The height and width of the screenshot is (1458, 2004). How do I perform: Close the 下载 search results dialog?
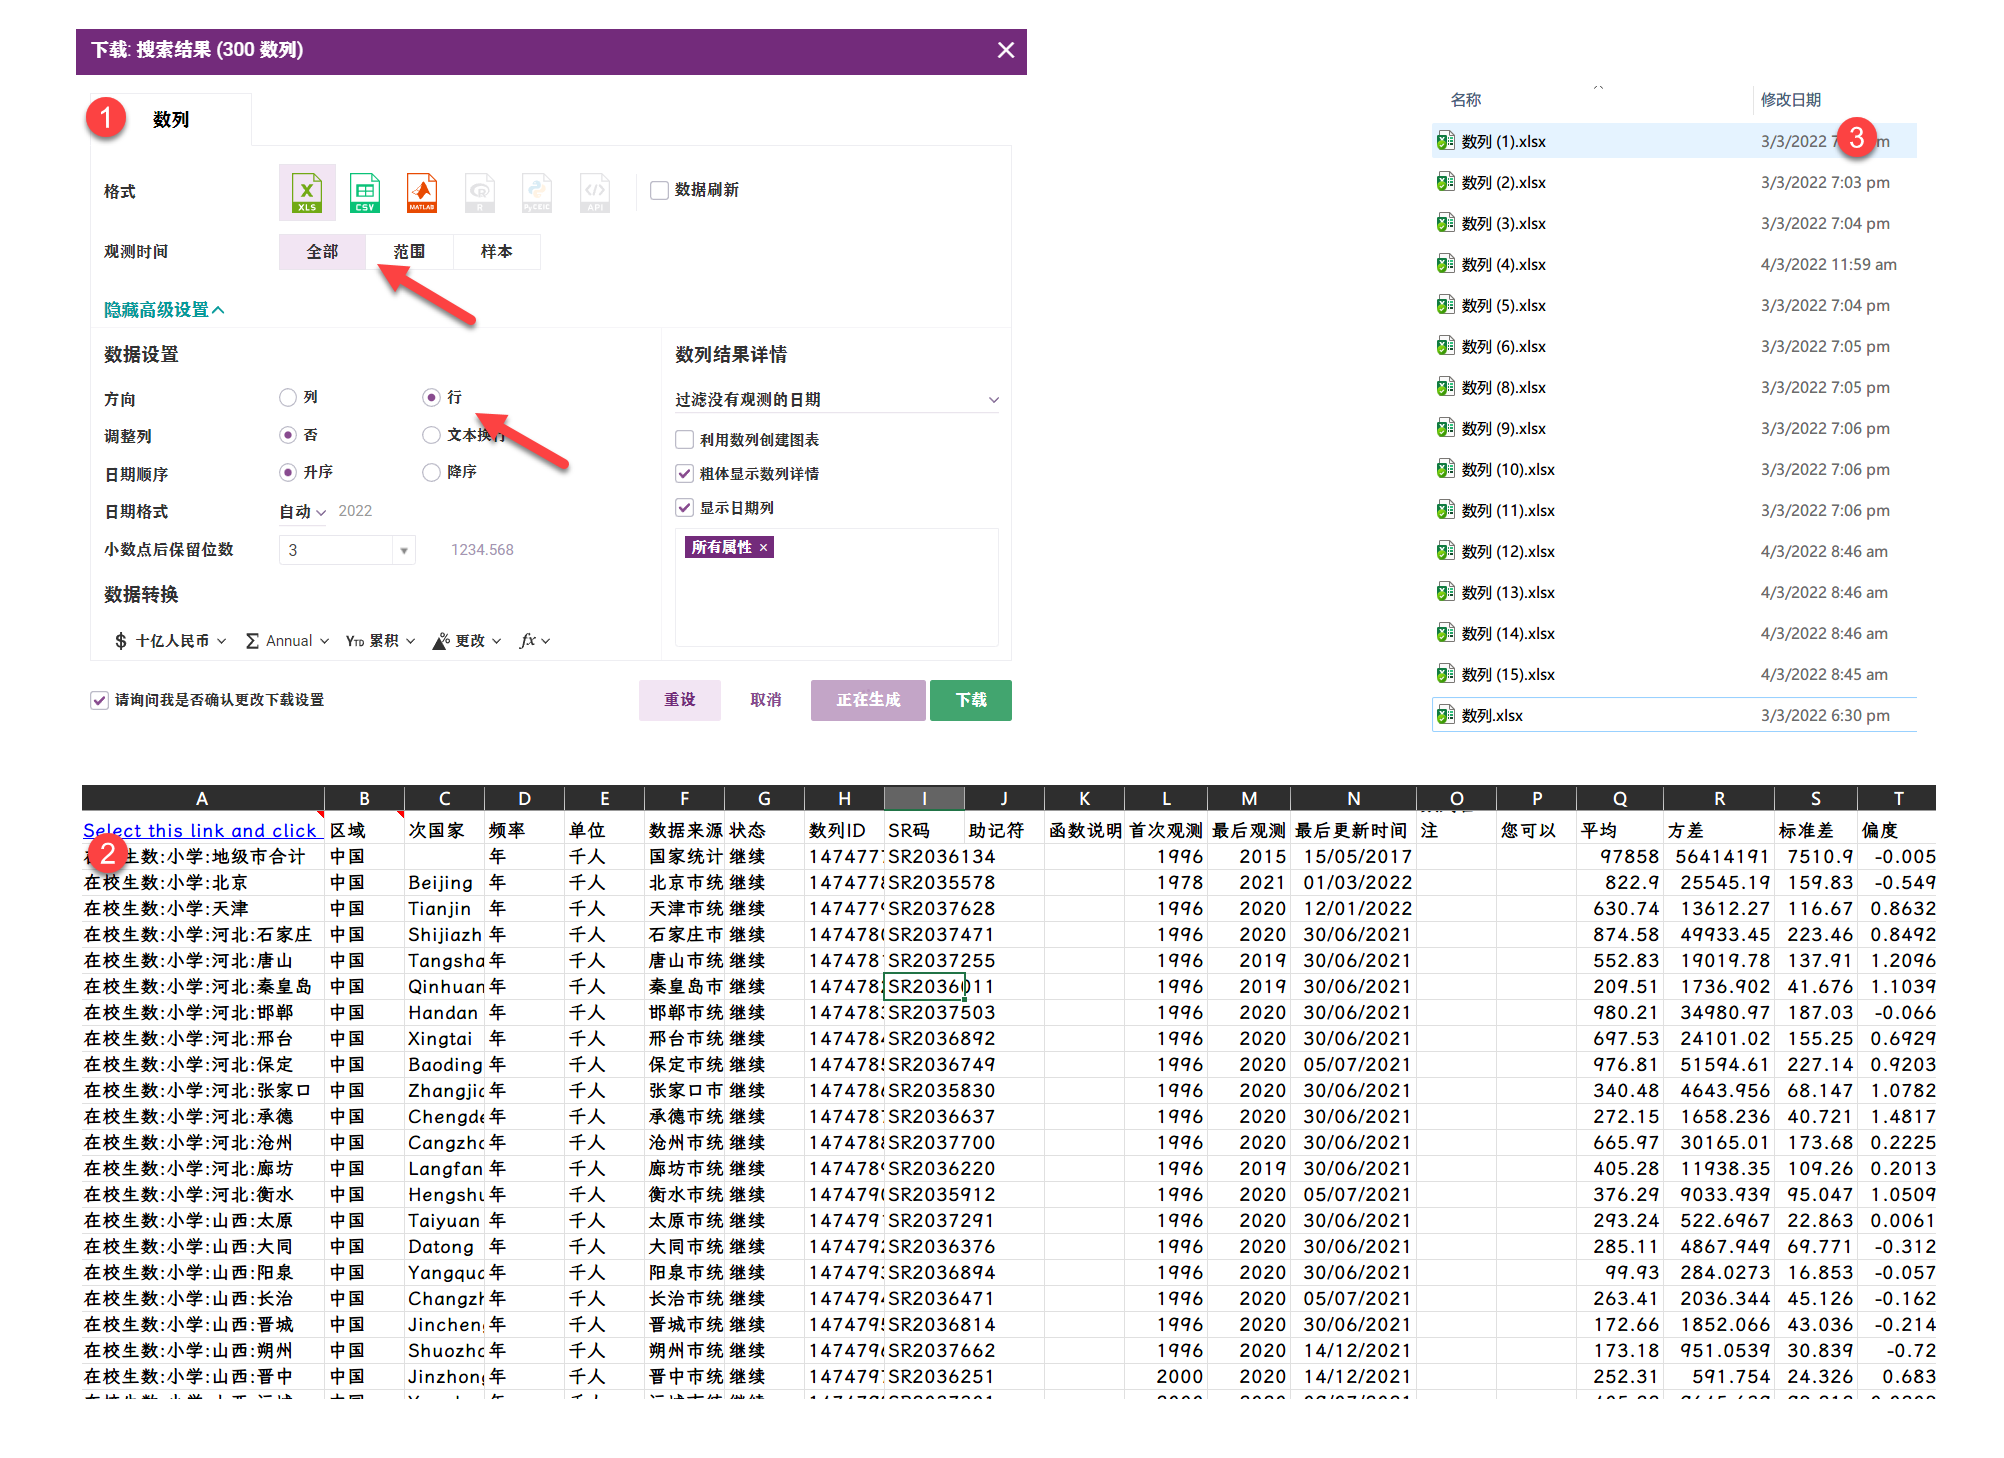[x=1005, y=50]
